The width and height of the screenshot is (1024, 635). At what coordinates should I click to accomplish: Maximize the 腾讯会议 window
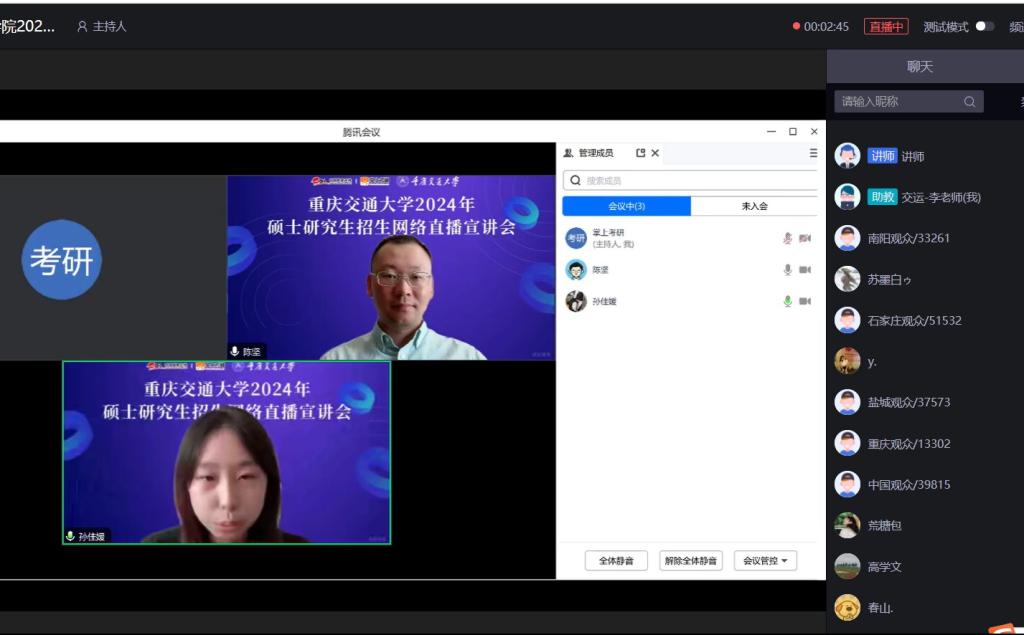pos(793,131)
